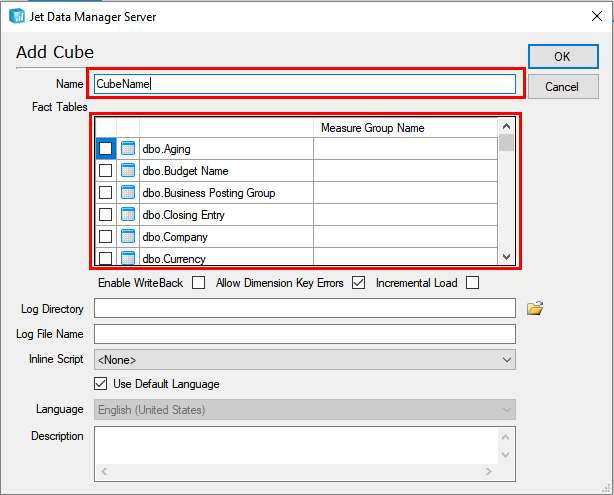Click the Cancel button
Viewport: 614px width, 495px height.
click(563, 87)
